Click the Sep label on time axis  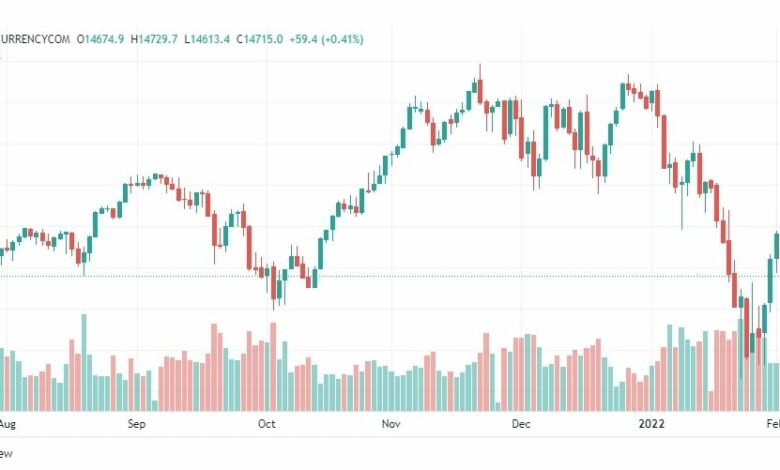136,424
